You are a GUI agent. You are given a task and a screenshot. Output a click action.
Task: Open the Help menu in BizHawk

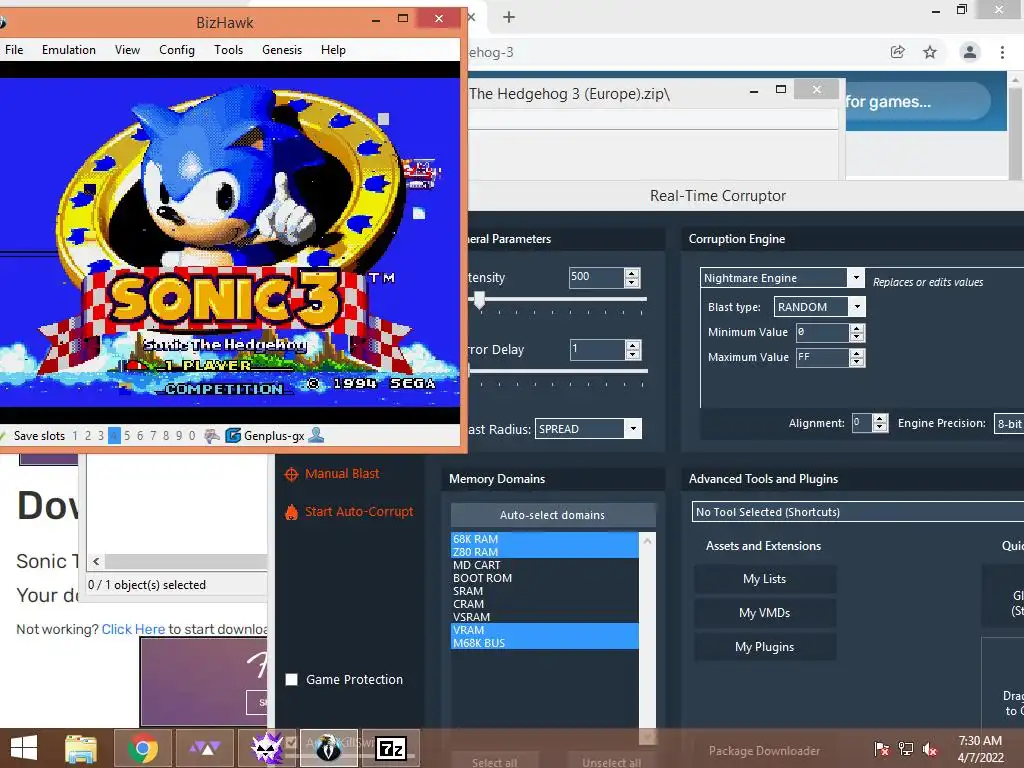[x=333, y=50]
